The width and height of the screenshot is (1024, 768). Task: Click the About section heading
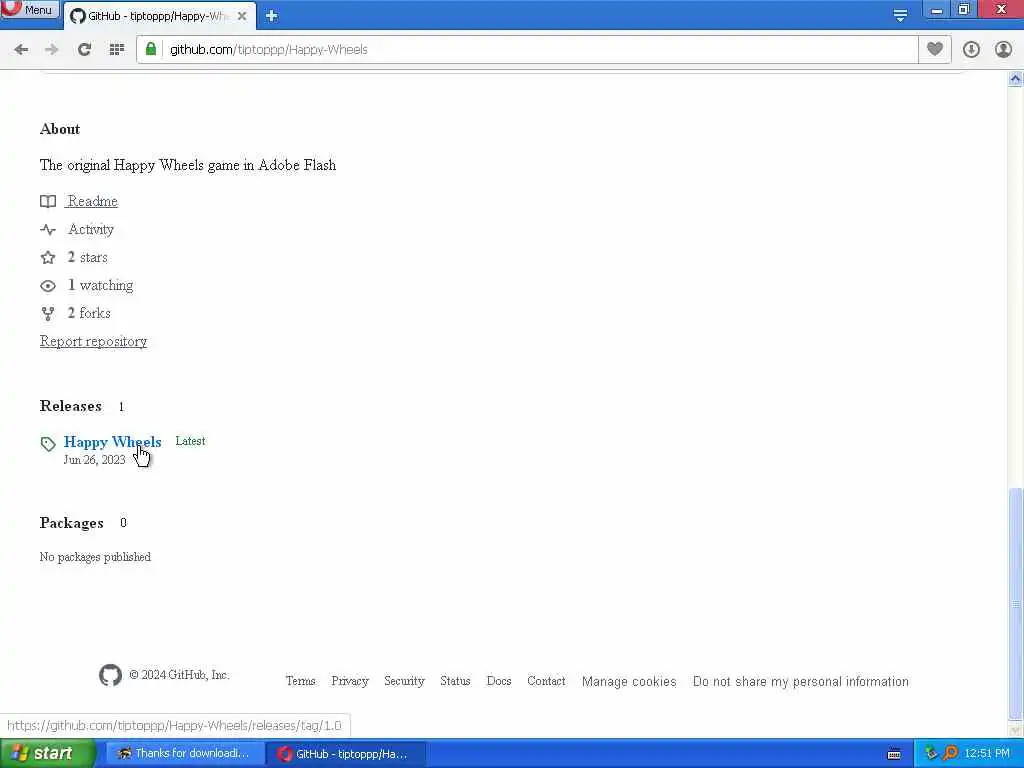tap(60, 129)
